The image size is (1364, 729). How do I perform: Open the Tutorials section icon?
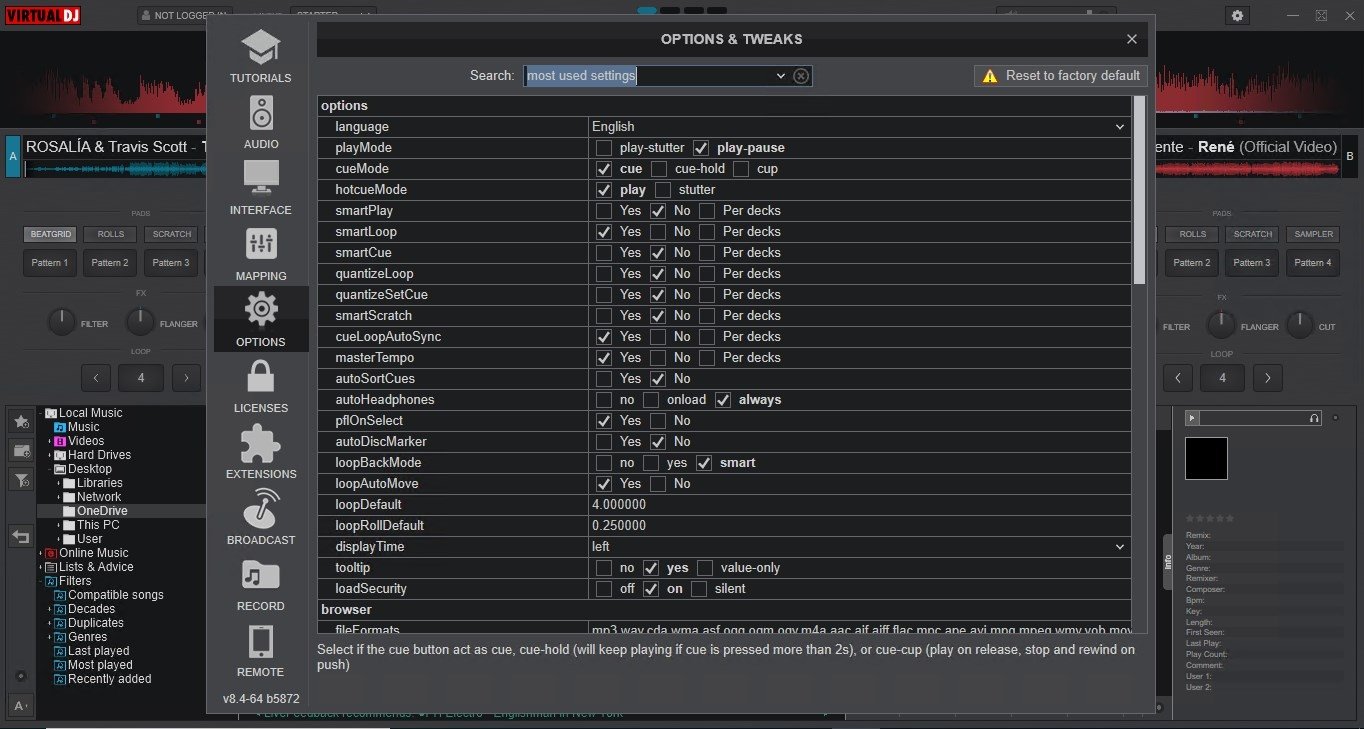click(x=261, y=48)
